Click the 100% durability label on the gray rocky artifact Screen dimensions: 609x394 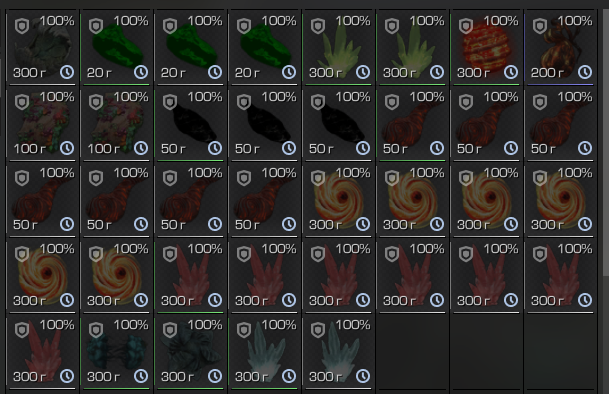[57, 21]
